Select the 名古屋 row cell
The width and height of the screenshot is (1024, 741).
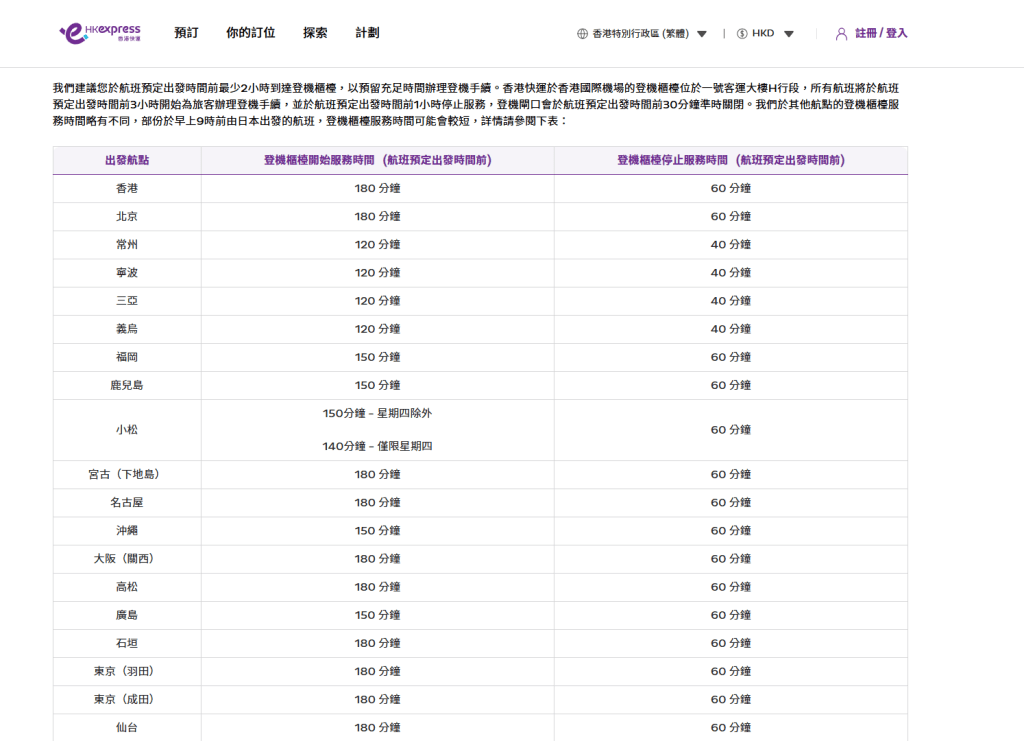tap(127, 502)
